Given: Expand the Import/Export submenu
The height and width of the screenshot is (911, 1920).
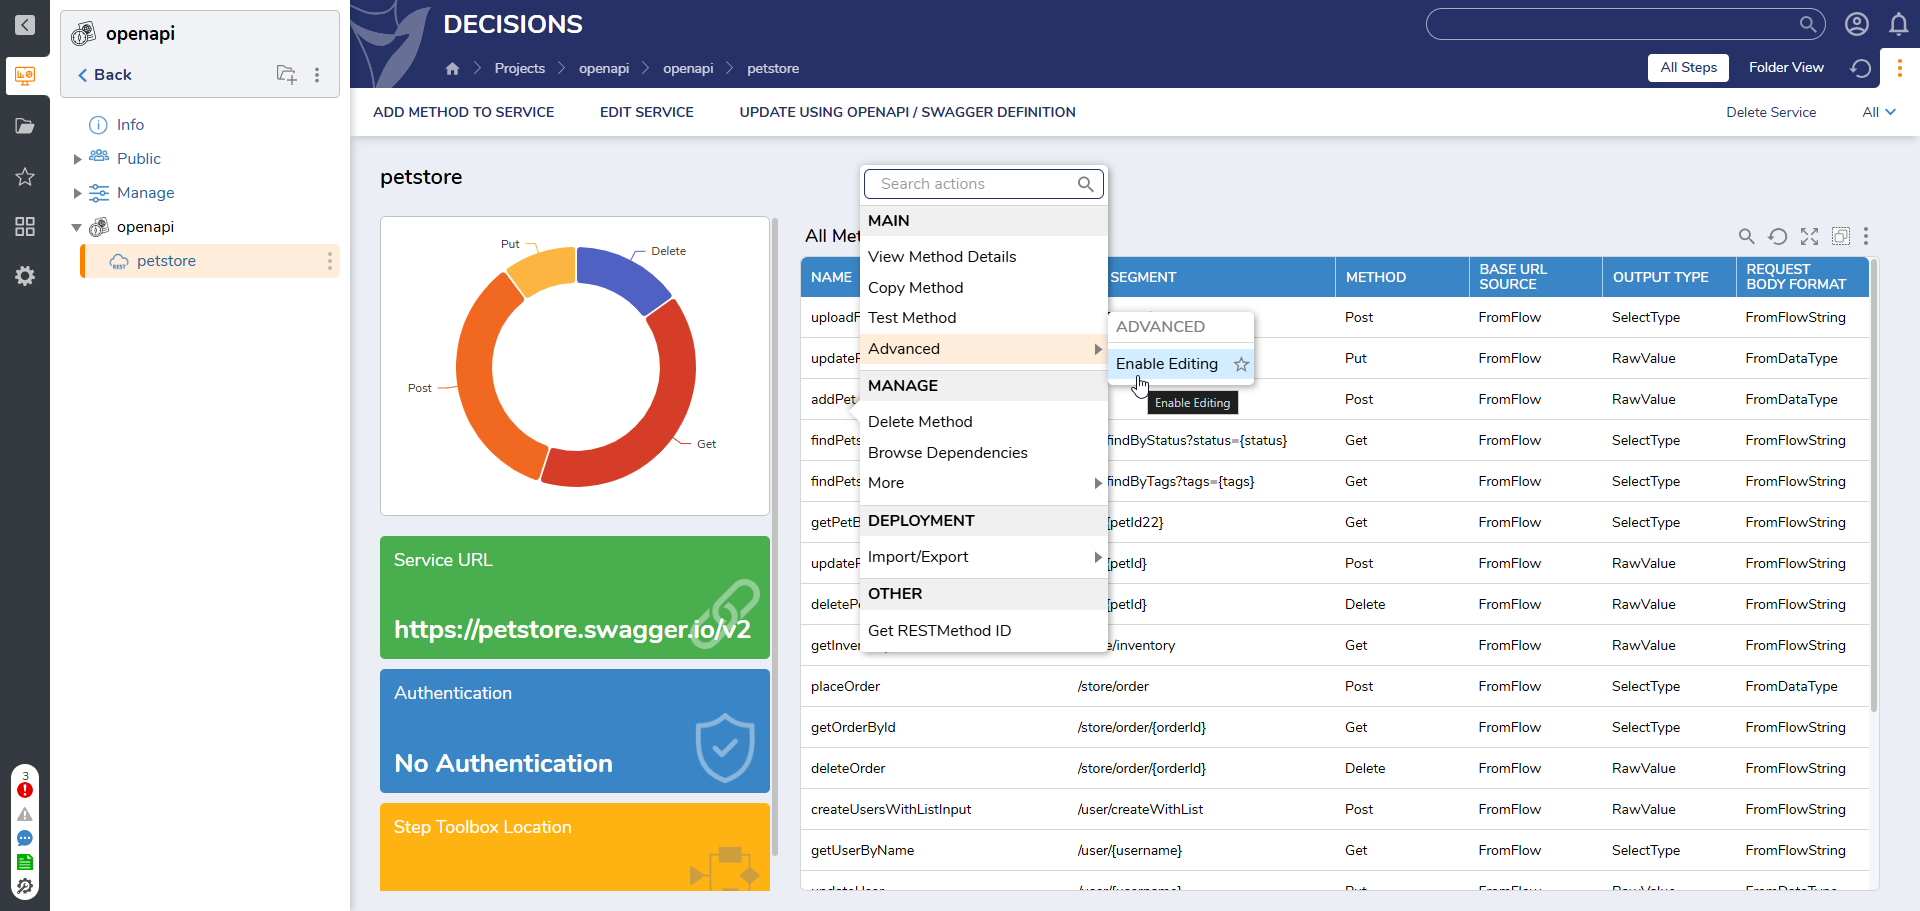Looking at the screenshot, I should click(x=984, y=557).
